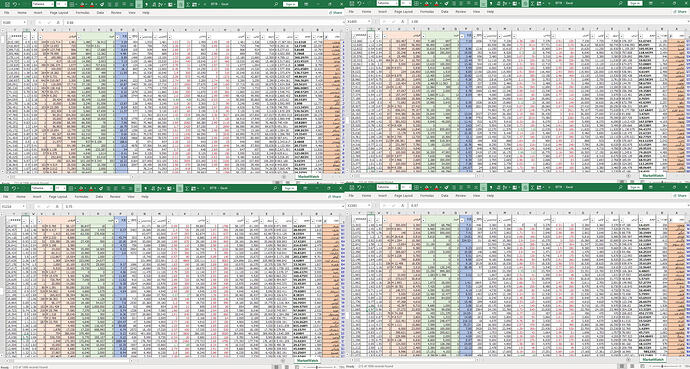Undo last action in top-right Excel window
This screenshot has height=369, width=690.
pos(359,3)
